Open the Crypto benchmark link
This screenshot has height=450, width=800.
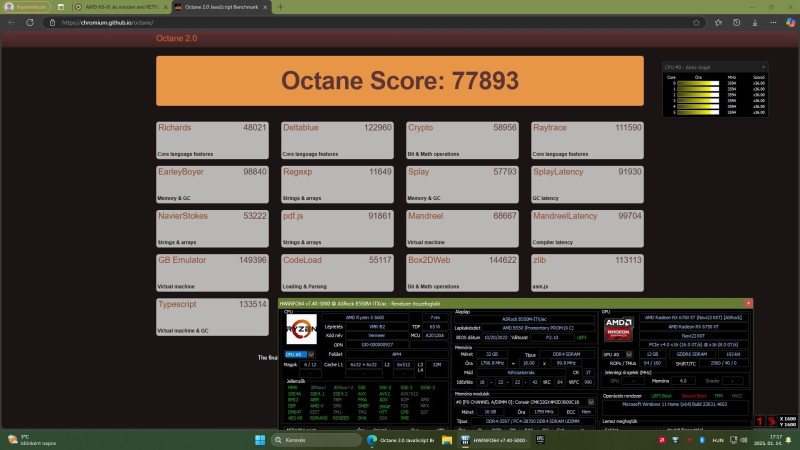(x=420, y=128)
